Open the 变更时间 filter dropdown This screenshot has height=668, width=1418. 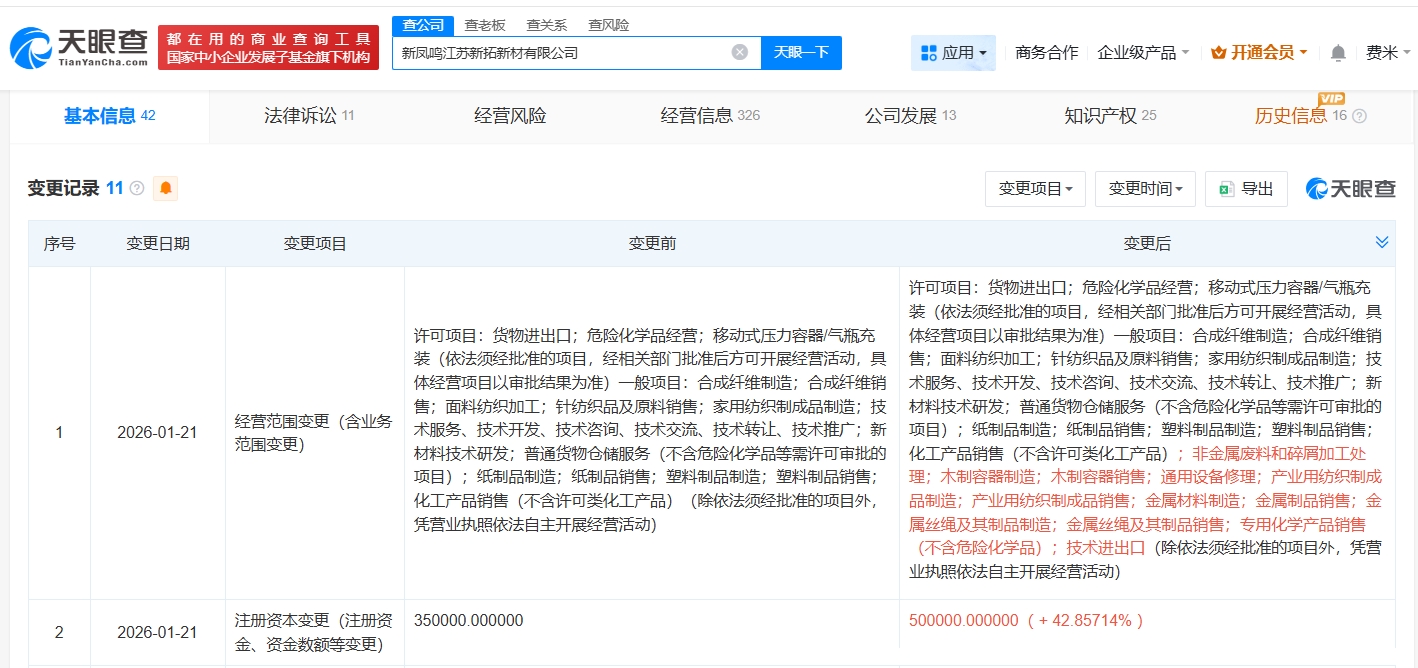pyautogui.click(x=1145, y=189)
